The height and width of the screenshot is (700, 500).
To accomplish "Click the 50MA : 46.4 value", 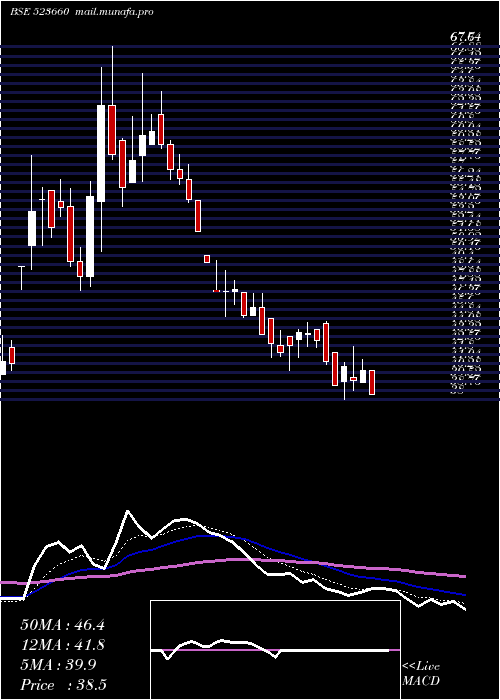I will coord(62,625).
